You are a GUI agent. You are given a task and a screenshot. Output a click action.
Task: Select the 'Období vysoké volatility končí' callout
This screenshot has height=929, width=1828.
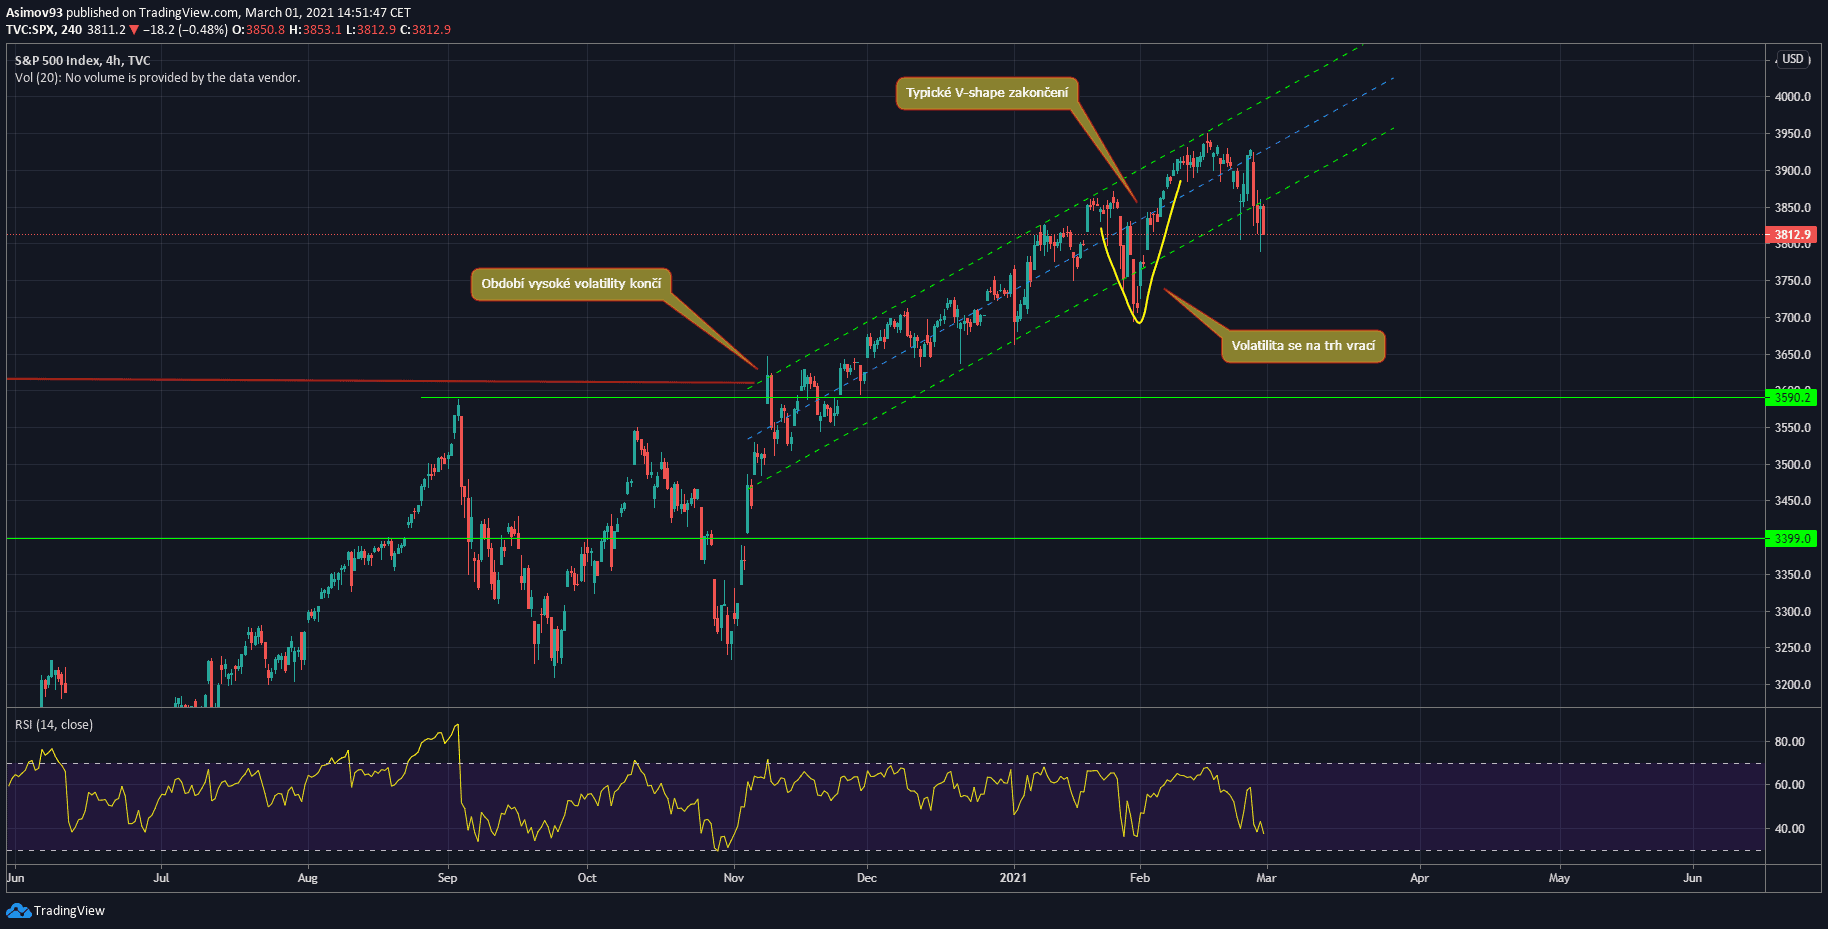click(x=570, y=284)
